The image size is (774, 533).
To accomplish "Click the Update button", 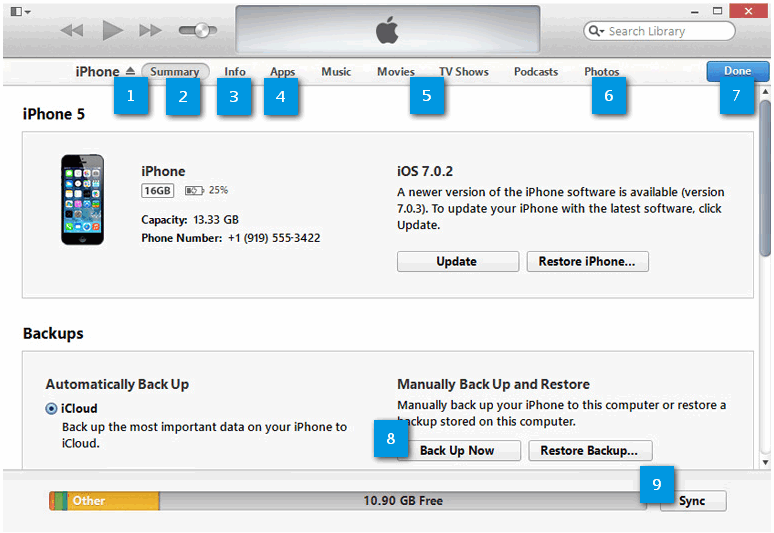I will pyautogui.click(x=458, y=261).
